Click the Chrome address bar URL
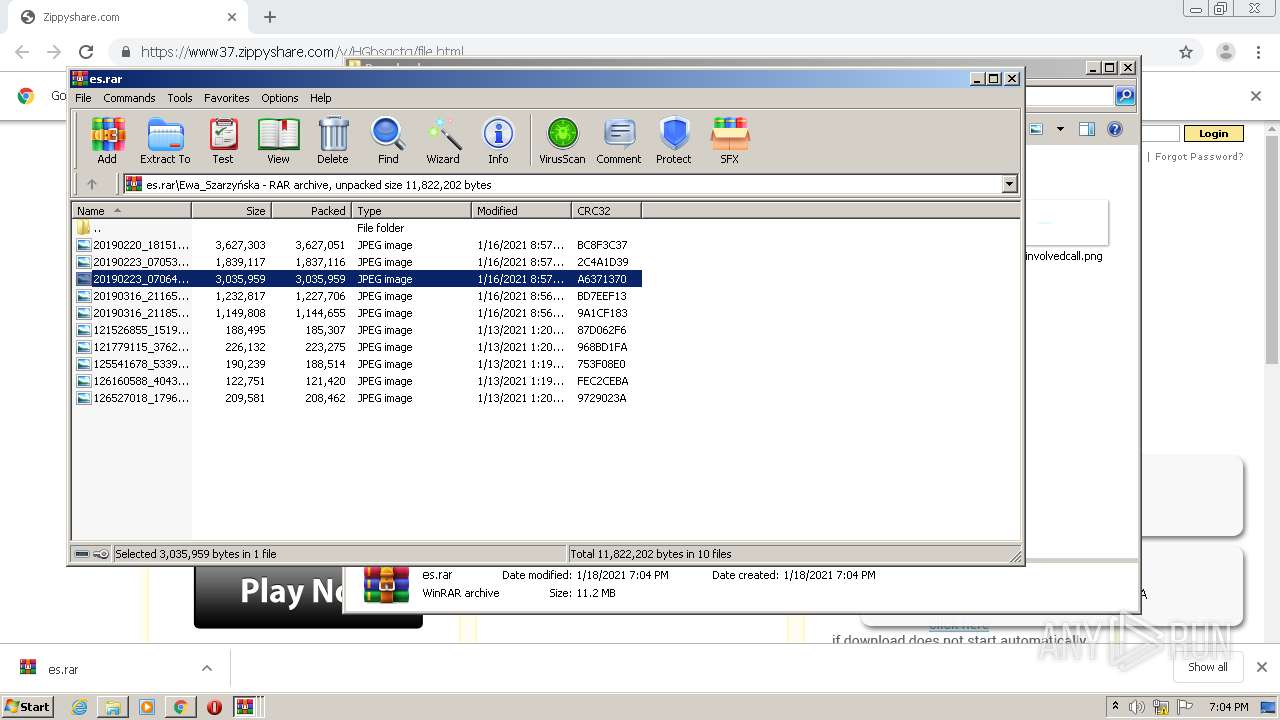Viewport: 1280px width, 720px height. point(302,52)
